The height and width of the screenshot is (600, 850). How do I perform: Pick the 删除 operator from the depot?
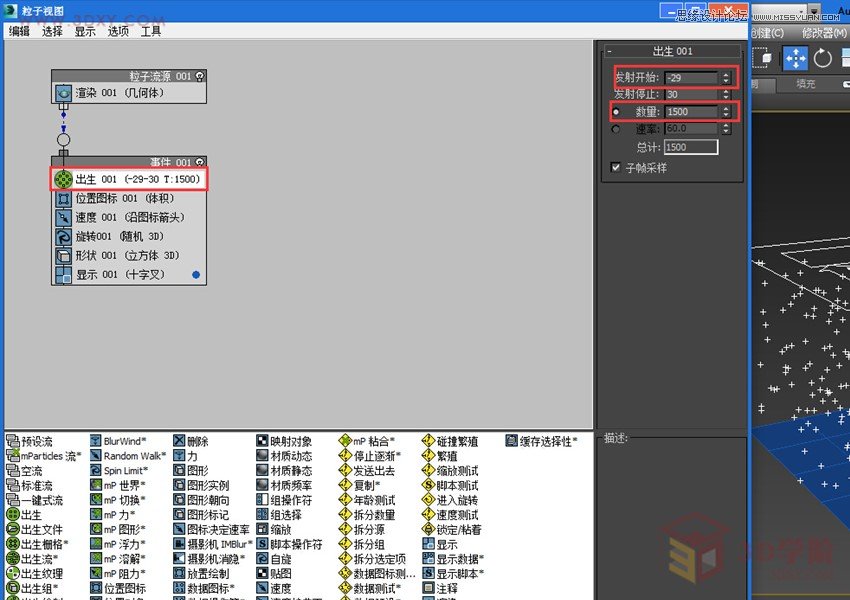coord(178,441)
